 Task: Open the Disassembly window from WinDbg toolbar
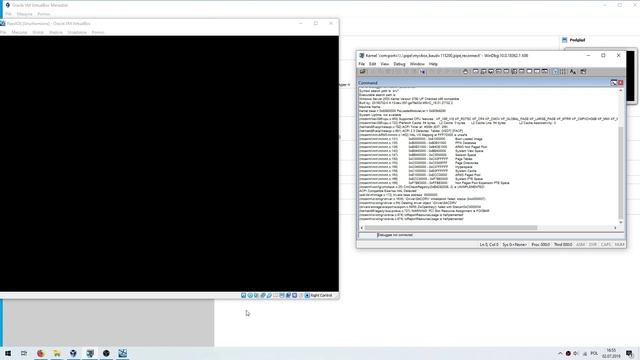click(522, 71)
